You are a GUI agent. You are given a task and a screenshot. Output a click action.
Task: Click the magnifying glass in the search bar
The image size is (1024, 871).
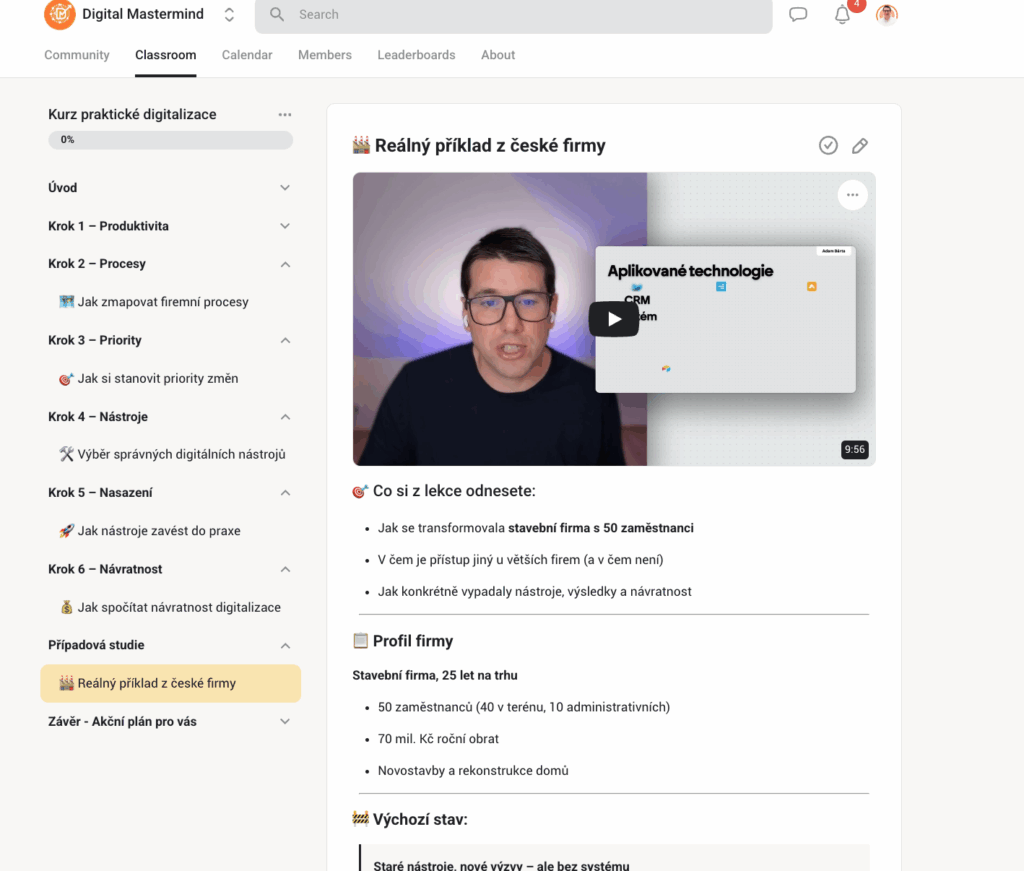click(x=275, y=14)
